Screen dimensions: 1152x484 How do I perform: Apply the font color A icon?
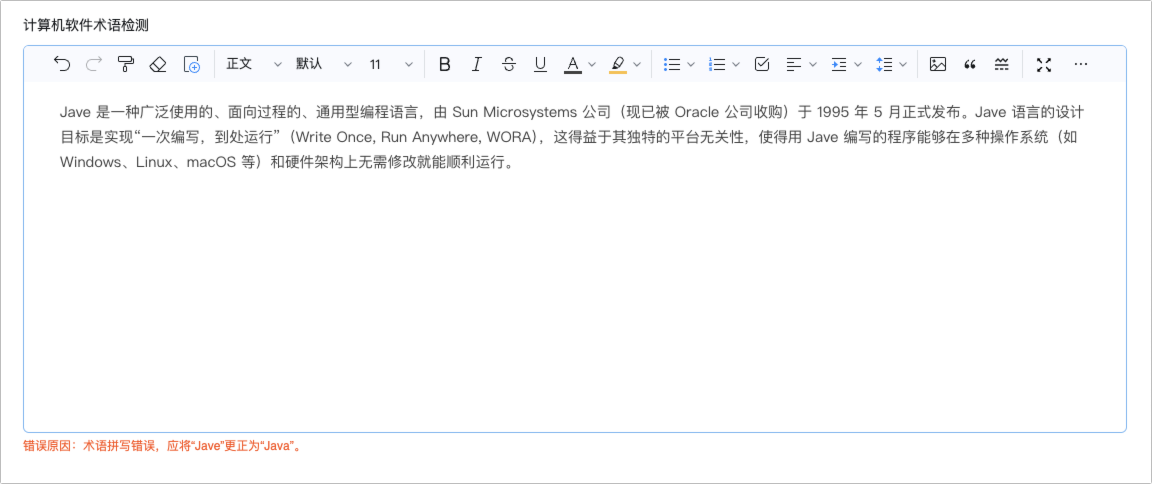pos(573,64)
